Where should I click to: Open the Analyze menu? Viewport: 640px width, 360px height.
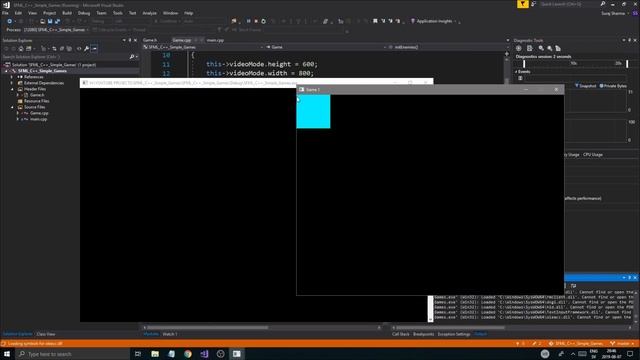(149, 13)
